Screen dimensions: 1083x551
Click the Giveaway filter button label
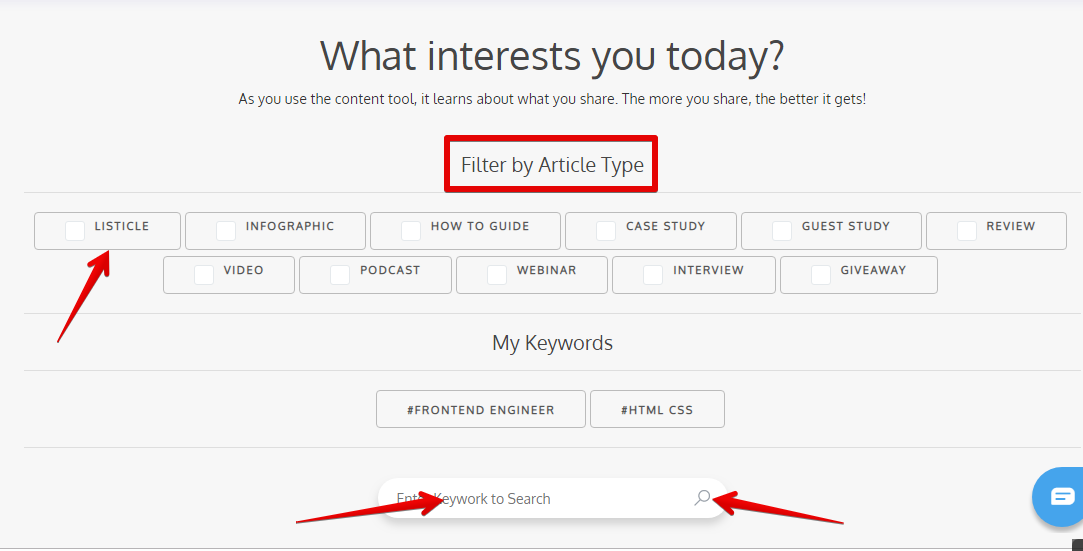tap(873, 271)
